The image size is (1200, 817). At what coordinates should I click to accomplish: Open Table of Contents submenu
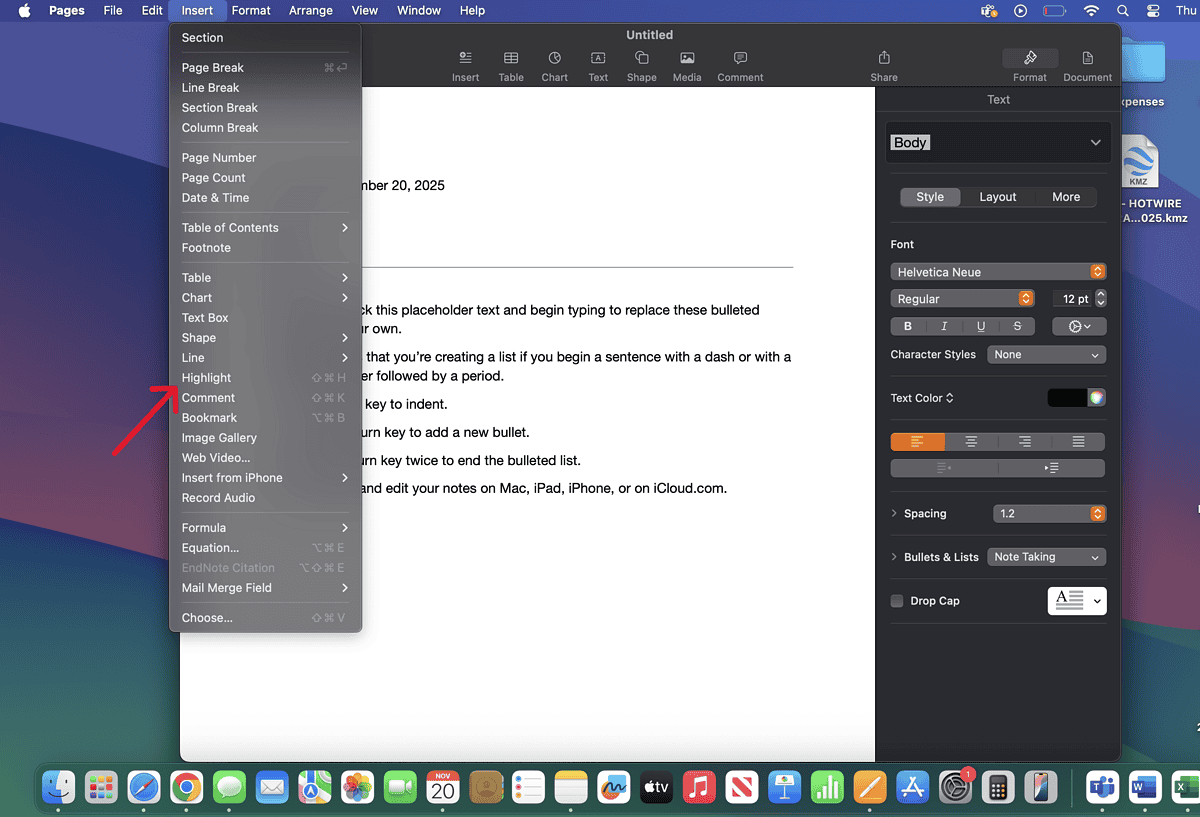(265, 228)
